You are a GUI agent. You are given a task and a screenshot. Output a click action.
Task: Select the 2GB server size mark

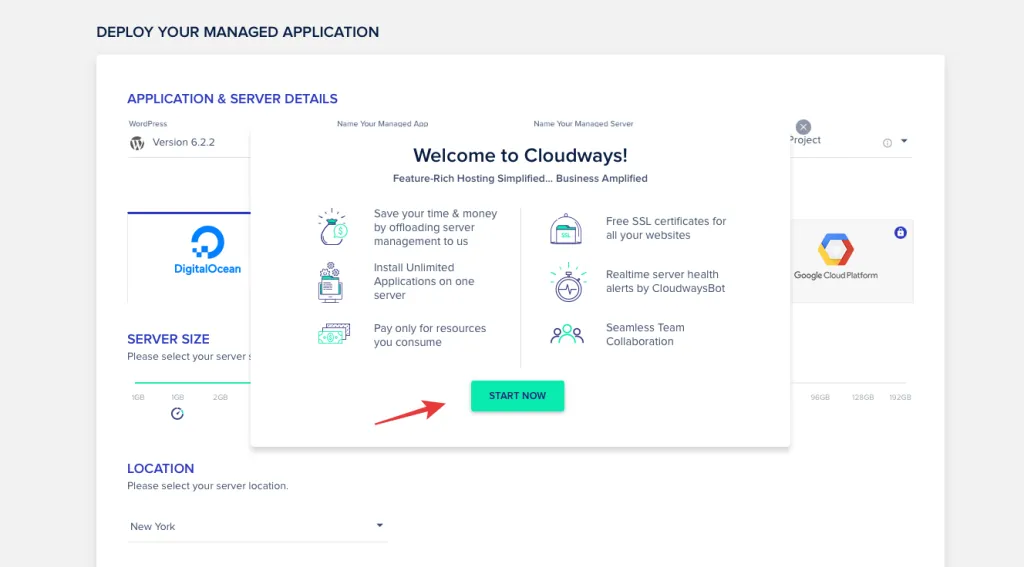220,397
